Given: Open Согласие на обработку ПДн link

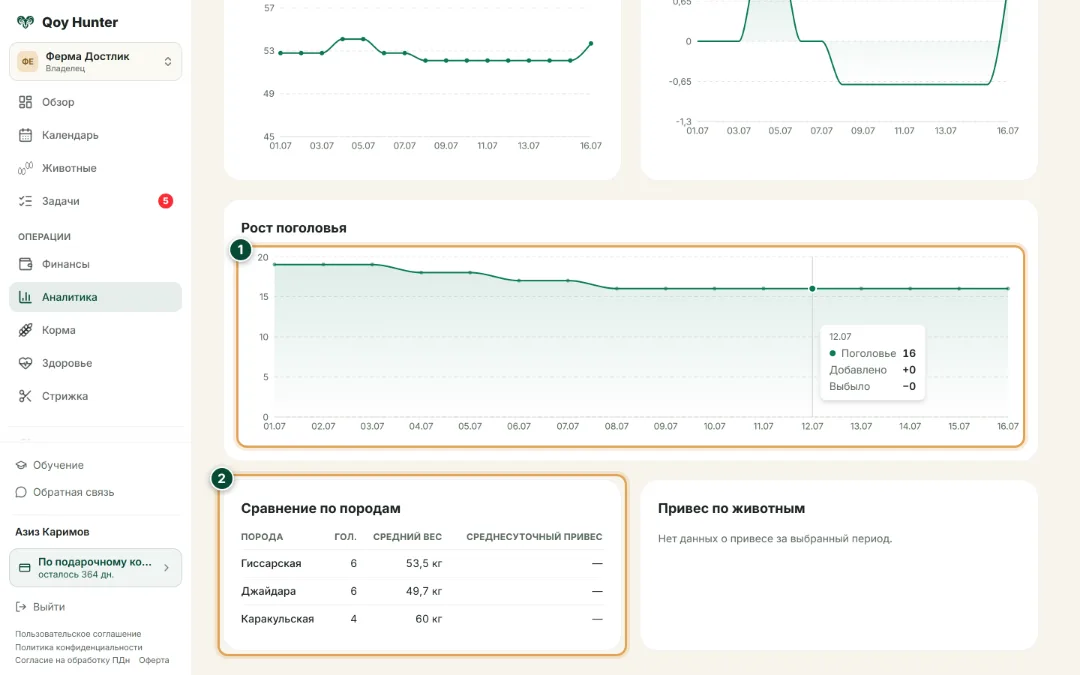Looking at the screenshot, I should [x=72, y=660].
